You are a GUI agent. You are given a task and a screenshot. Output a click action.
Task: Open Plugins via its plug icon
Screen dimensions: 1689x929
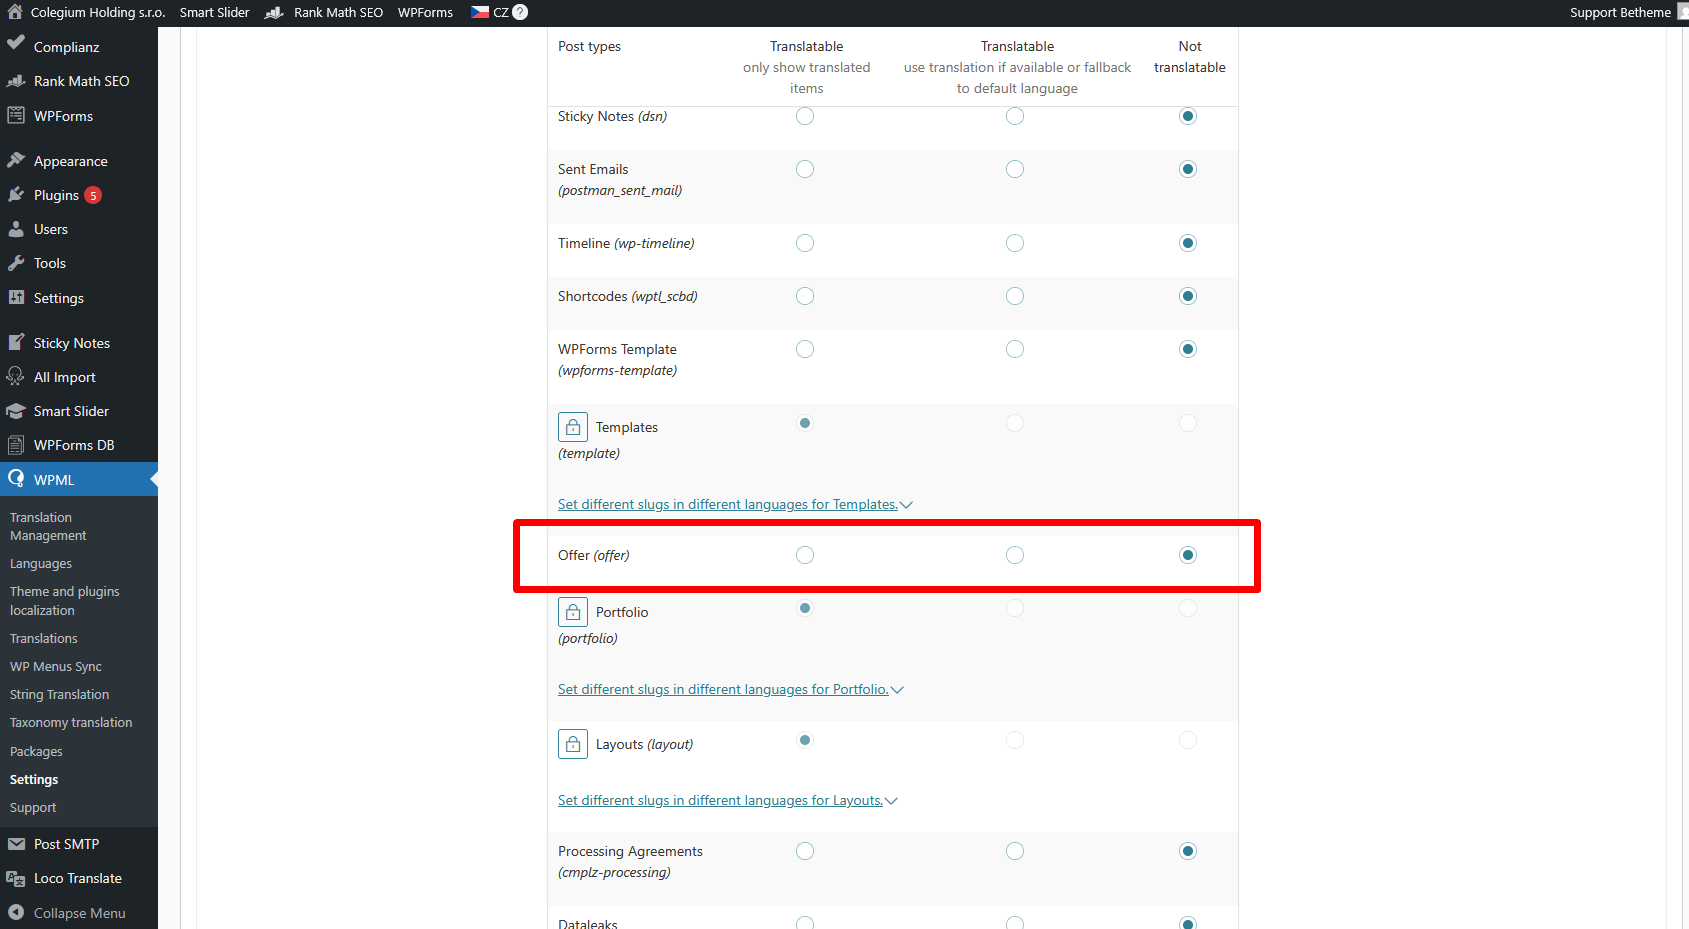tap(16, 195)
